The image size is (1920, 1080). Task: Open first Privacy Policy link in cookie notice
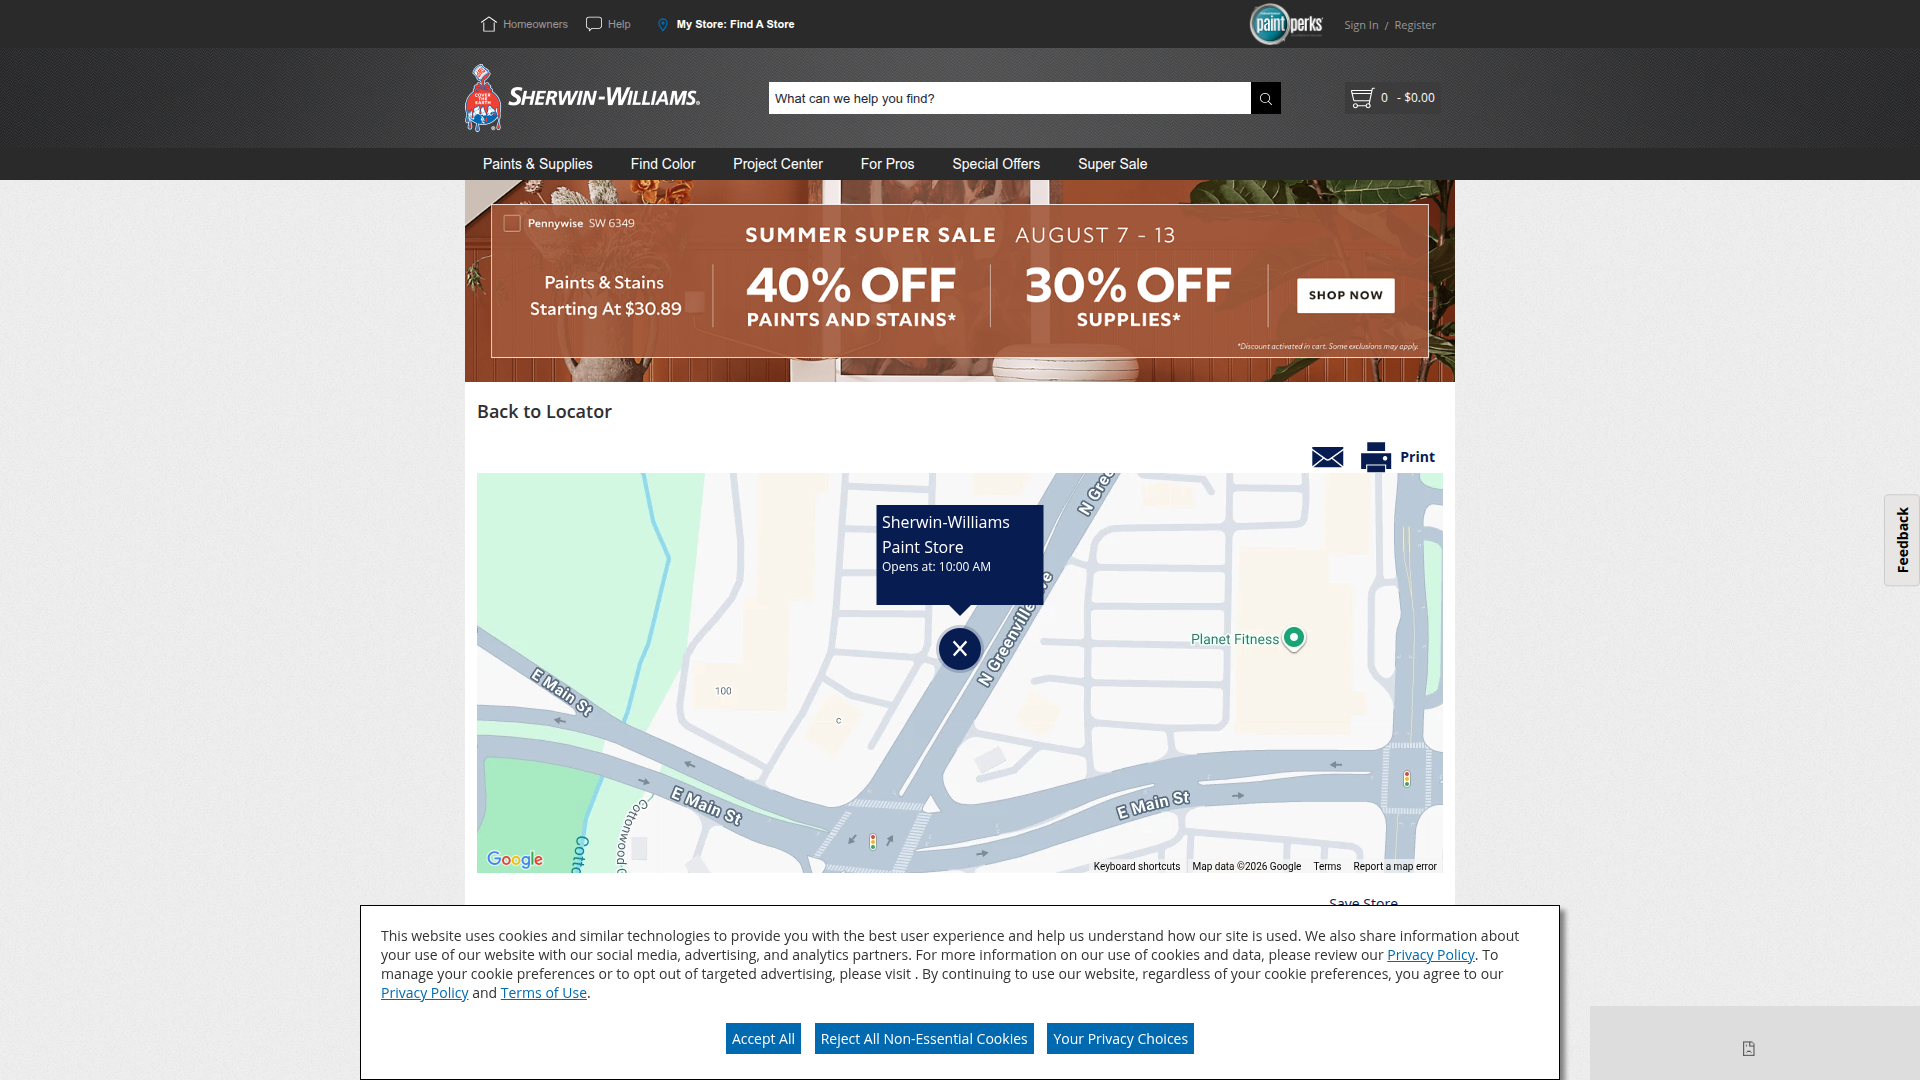point(1431,955)
